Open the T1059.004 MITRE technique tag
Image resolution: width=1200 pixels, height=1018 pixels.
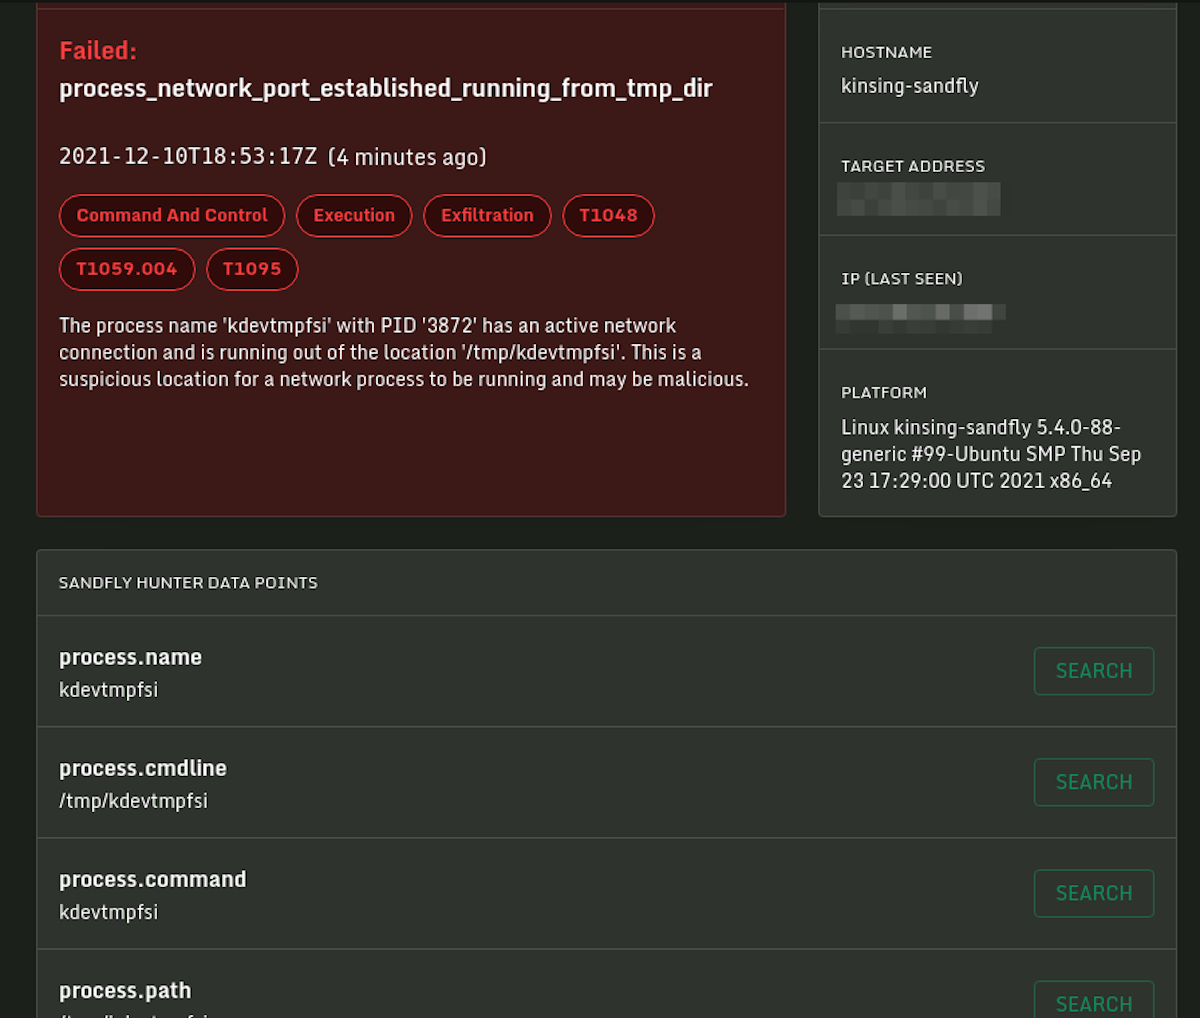pyautogui.click(x=126, y=269)
